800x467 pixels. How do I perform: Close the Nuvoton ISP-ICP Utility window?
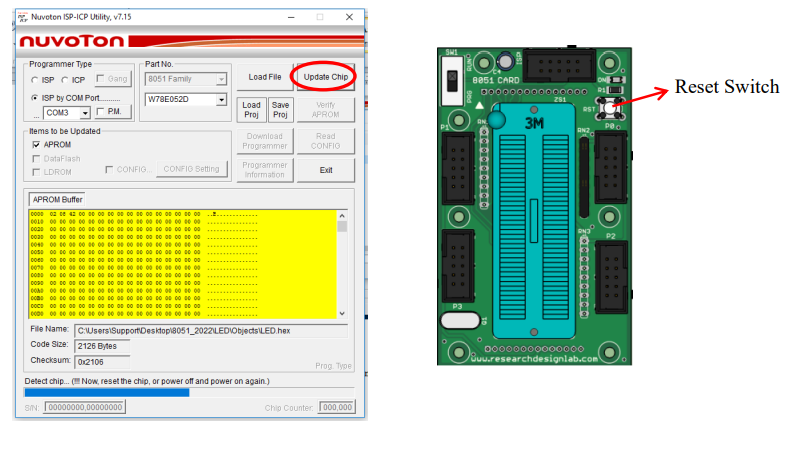pyautogui.click(x=348, y=17)
